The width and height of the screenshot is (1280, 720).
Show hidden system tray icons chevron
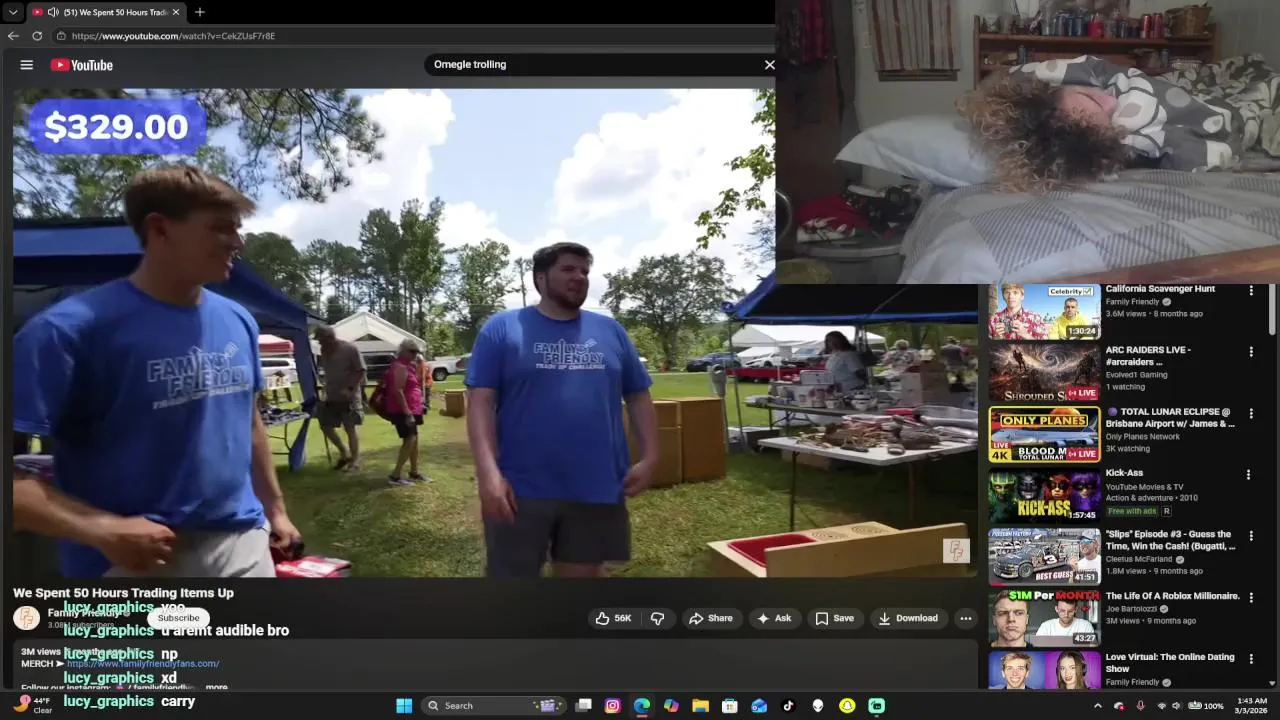[1097, 706]
